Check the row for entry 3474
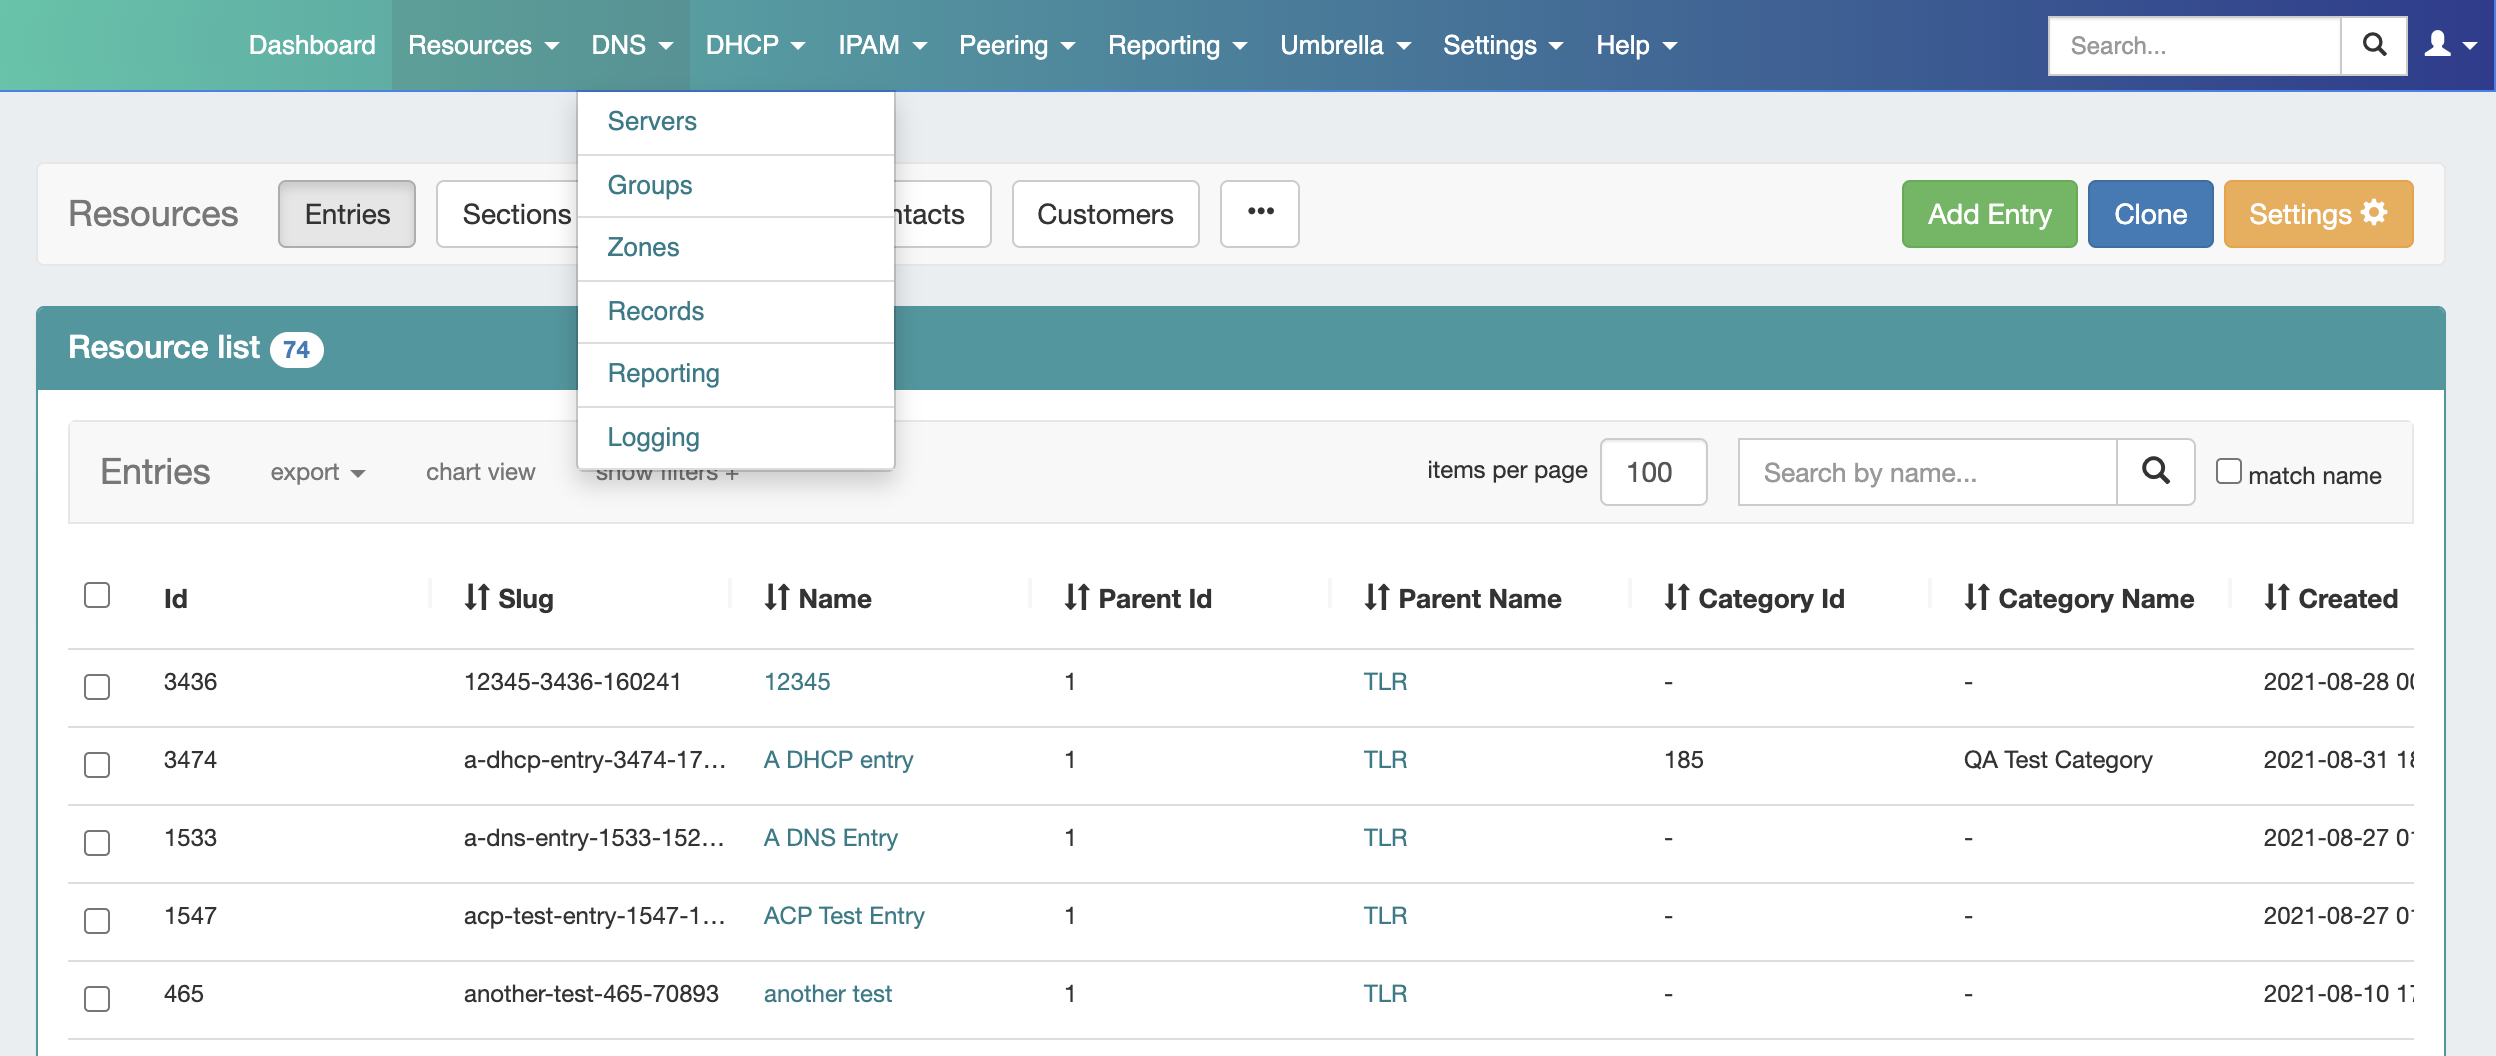The image size is (2496, 1056). pos(97,765)
